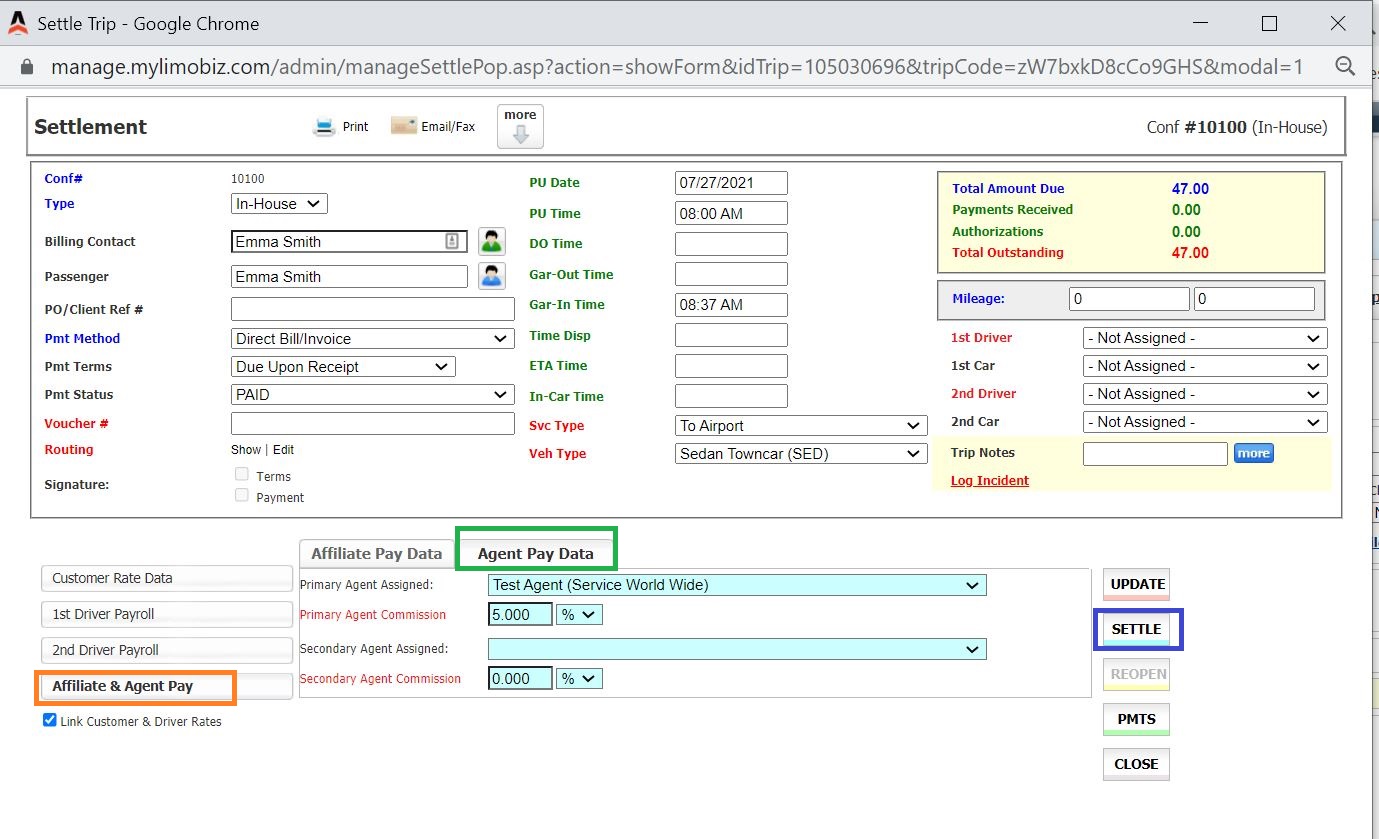Switch to the Affiliate Pay Data tab
This screenshot has height=839, width=1379.
point(376,553)
